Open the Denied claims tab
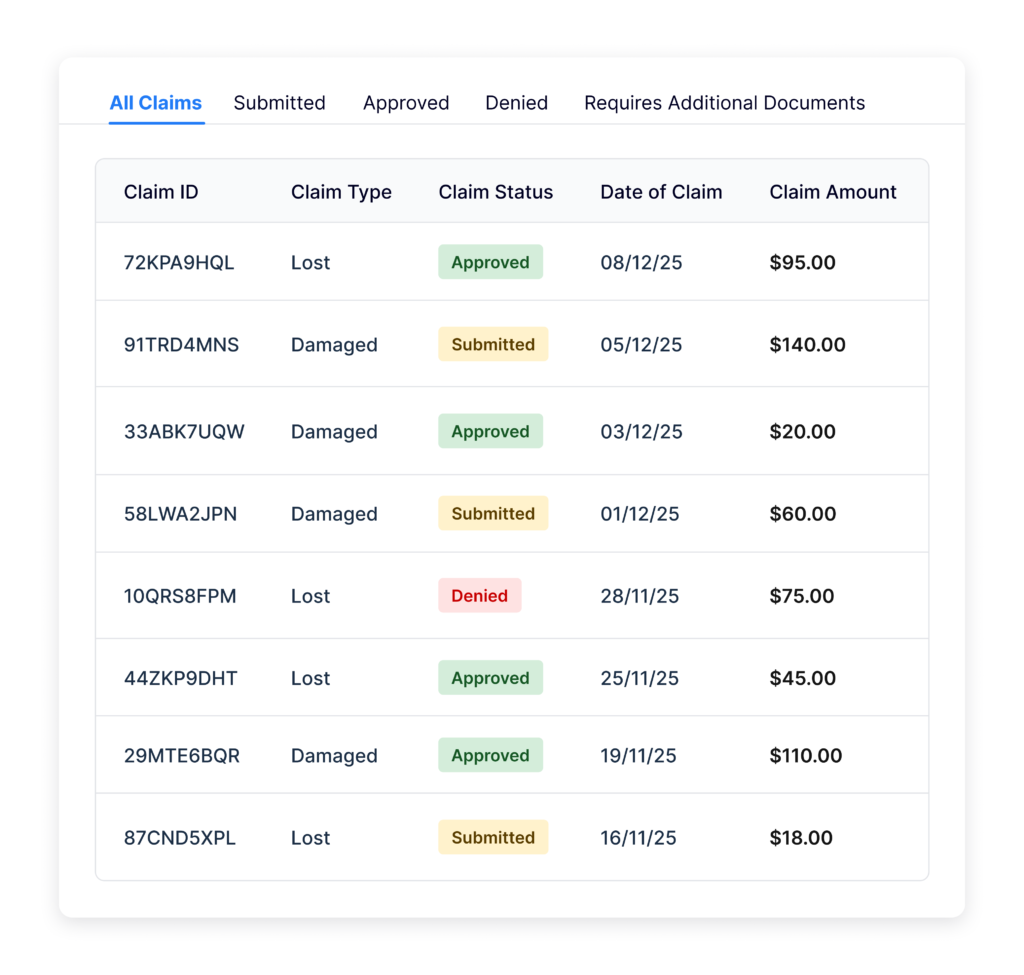 click(516, 103)
